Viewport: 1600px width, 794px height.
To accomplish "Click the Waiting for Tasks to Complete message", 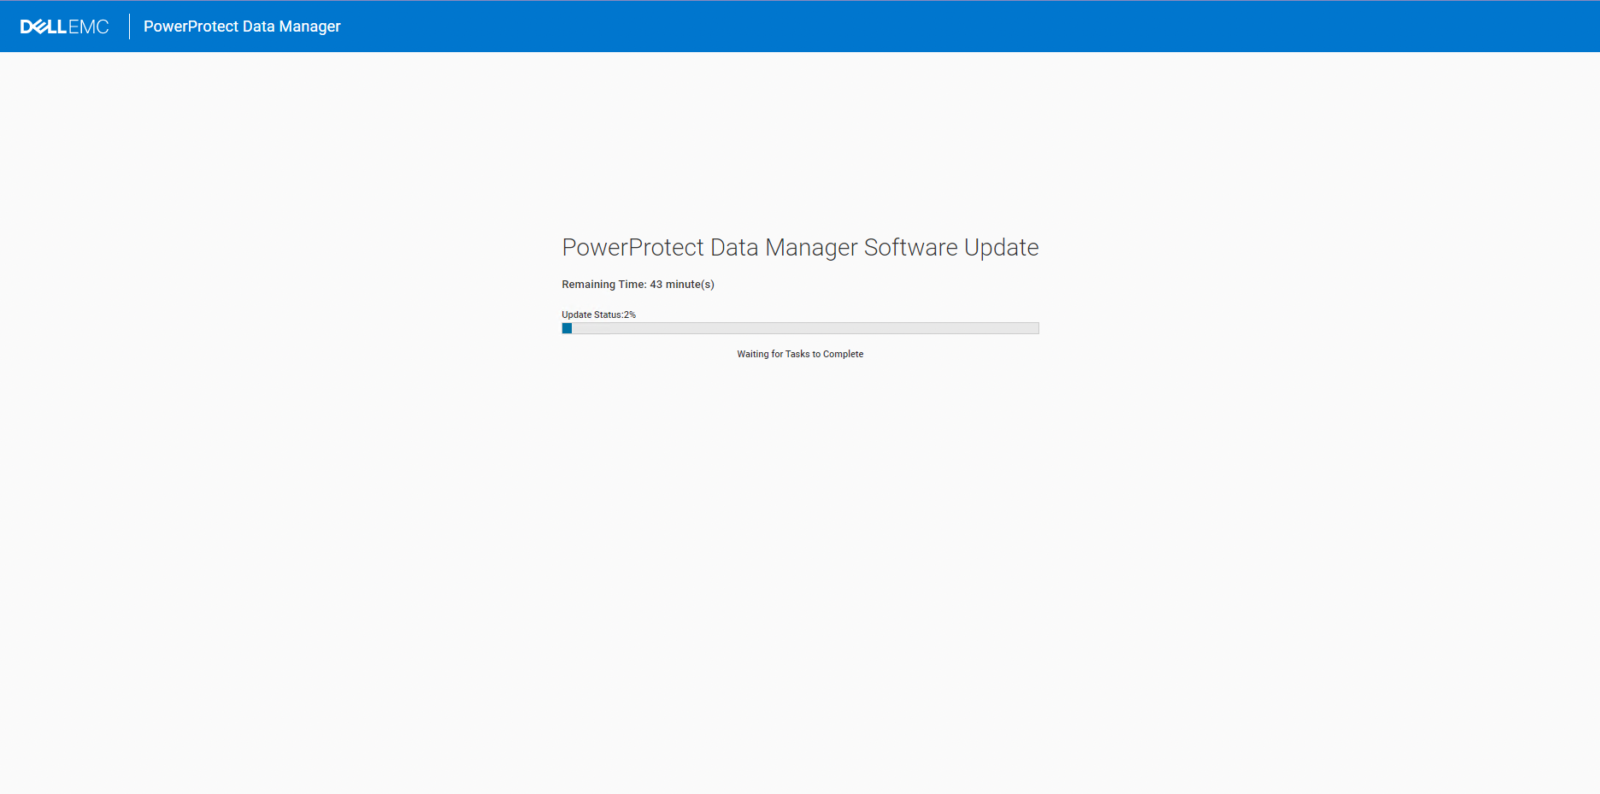I will 800,353.
